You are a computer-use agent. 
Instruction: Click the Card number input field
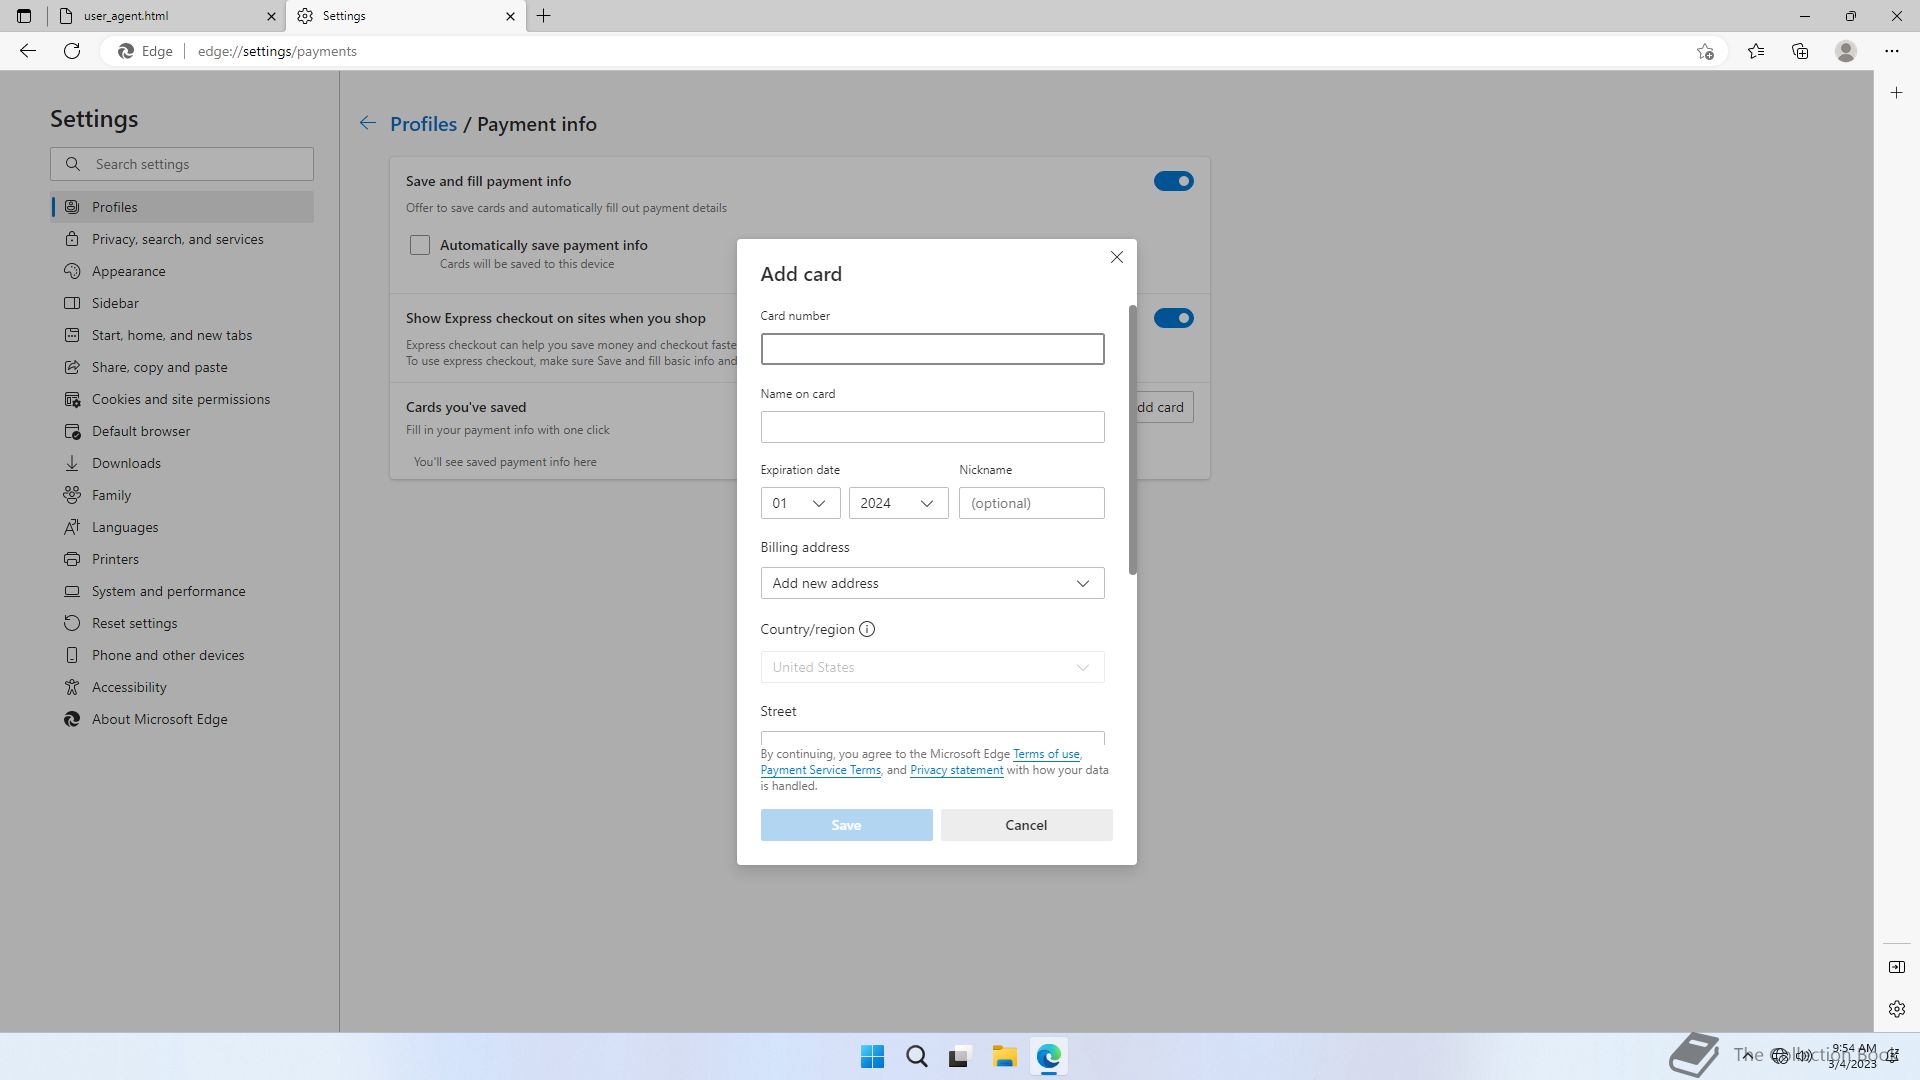click(x=932, y=349)
